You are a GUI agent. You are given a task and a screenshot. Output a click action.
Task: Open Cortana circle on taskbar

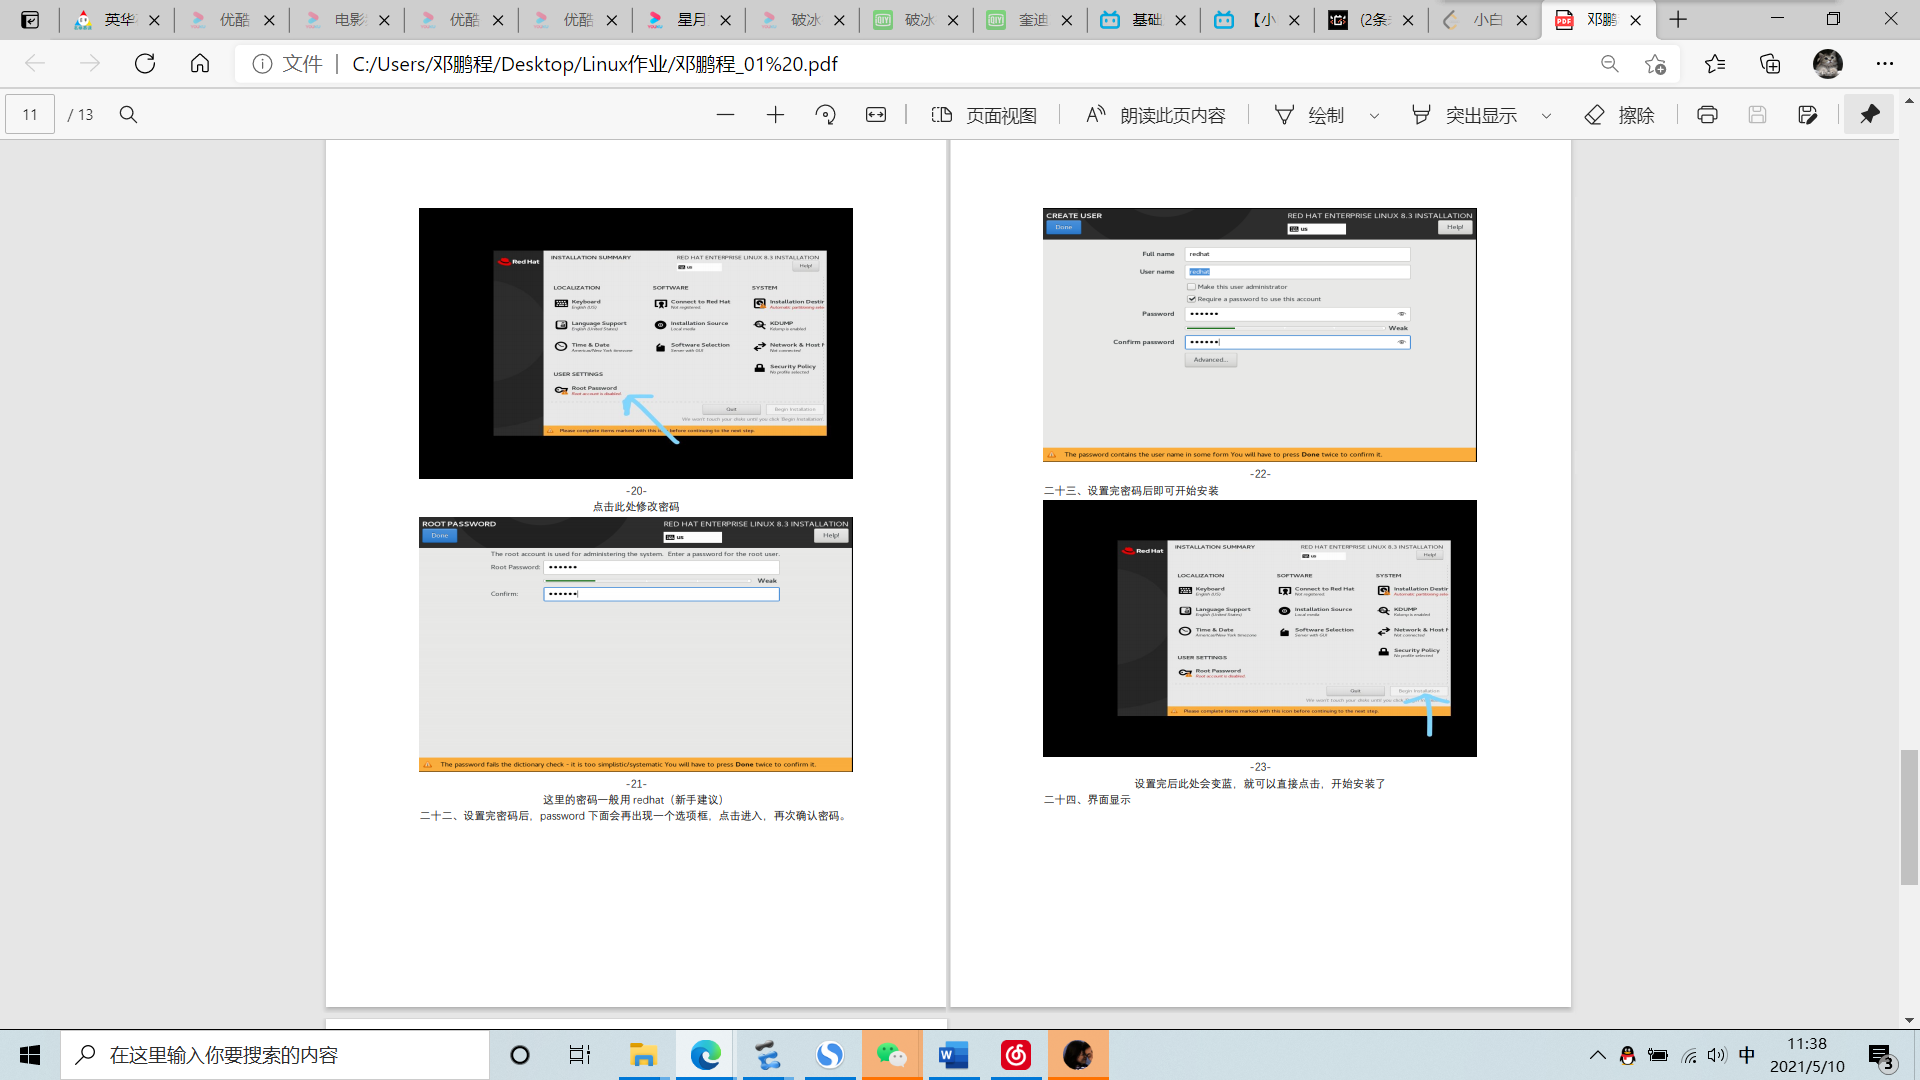pos(520,1055)
